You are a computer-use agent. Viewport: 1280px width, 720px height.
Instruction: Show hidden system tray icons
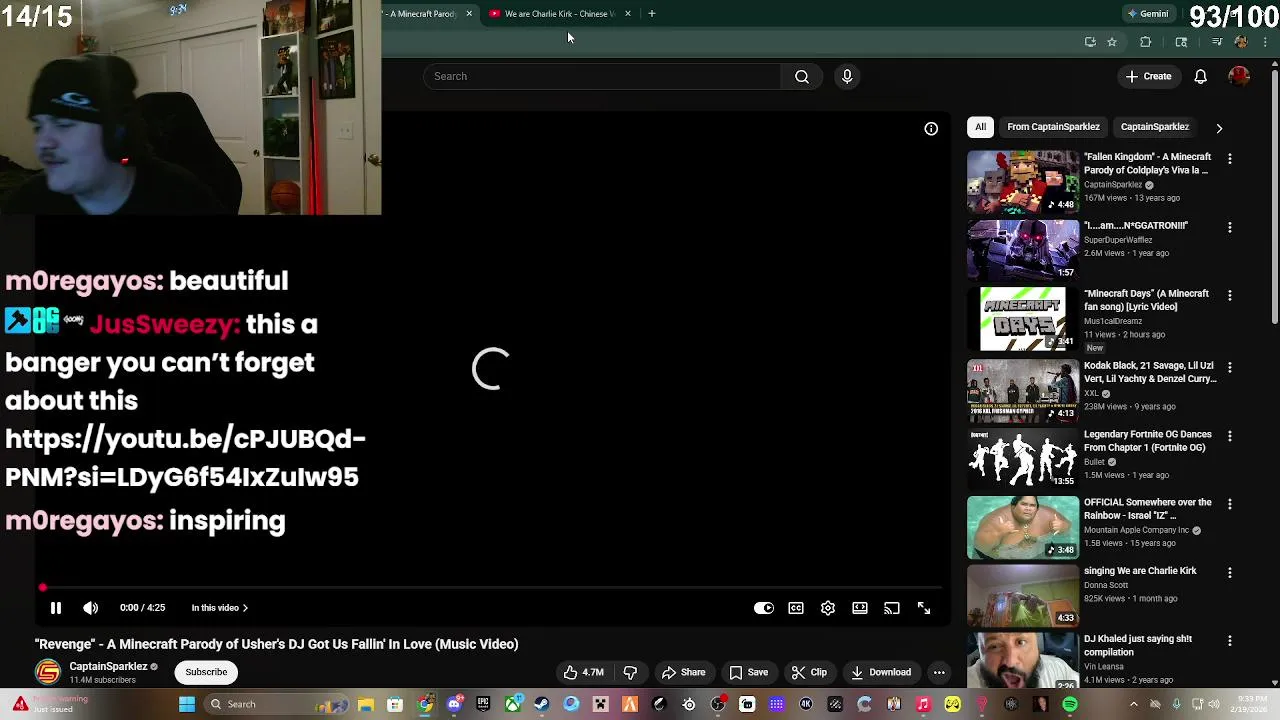(1133, 704)
